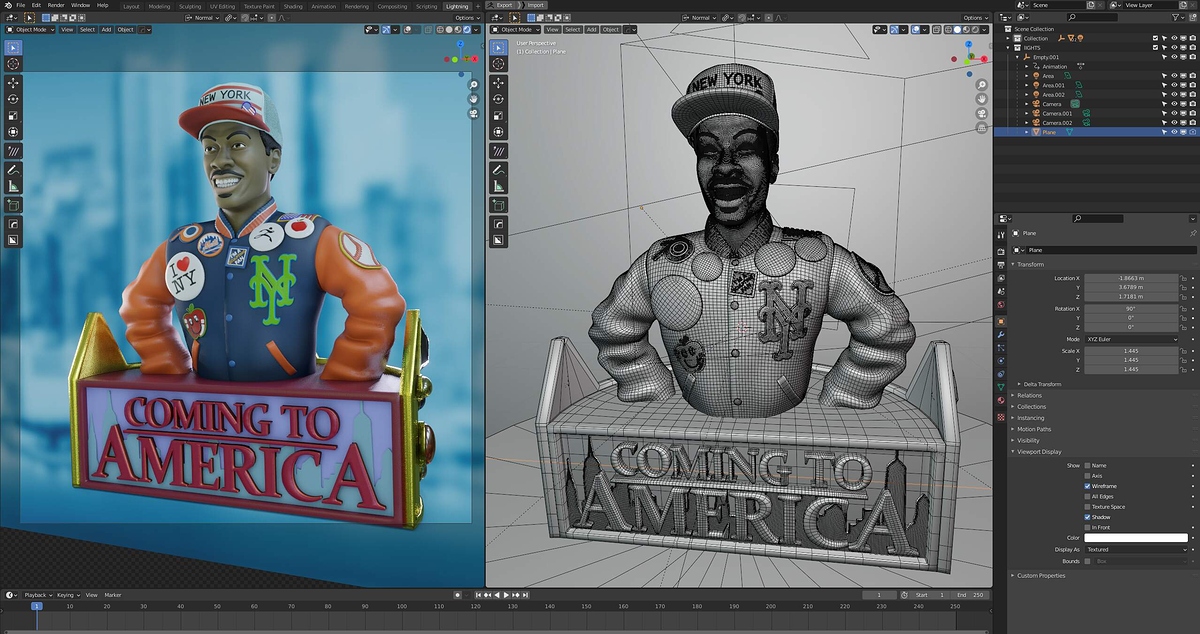Screen dimensions: 1200x634
Task: Open the Display As Textured dropdown
Action: point(1137,549)
